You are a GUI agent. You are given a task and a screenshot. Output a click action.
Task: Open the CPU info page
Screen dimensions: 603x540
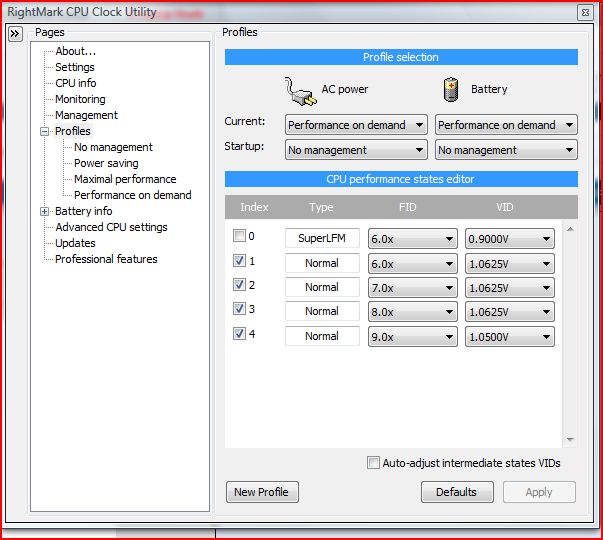click(75, 83)
